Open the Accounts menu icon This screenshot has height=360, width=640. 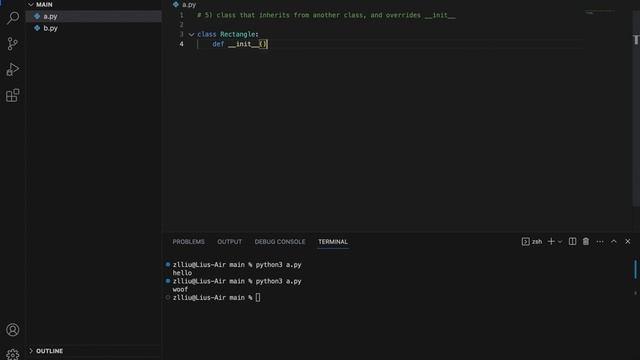click(13, 330)
